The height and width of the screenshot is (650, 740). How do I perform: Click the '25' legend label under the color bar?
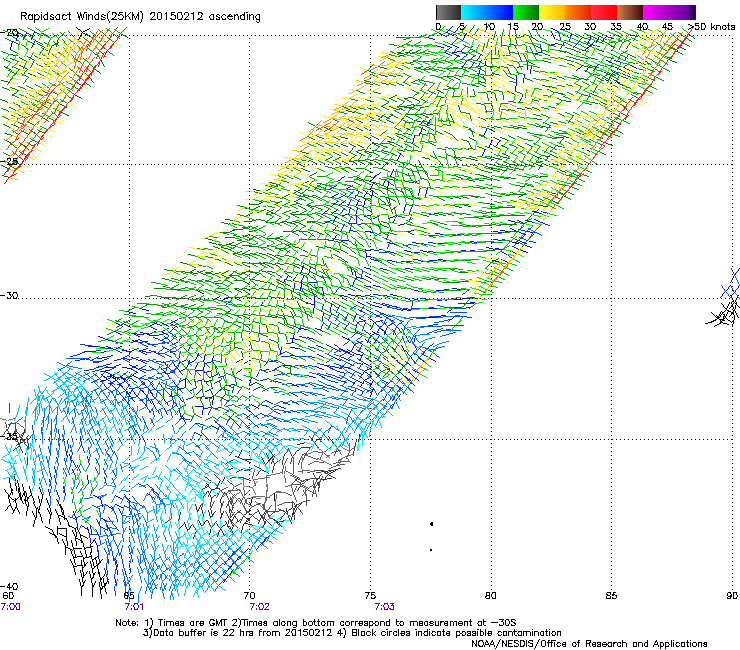coord(565,27)
